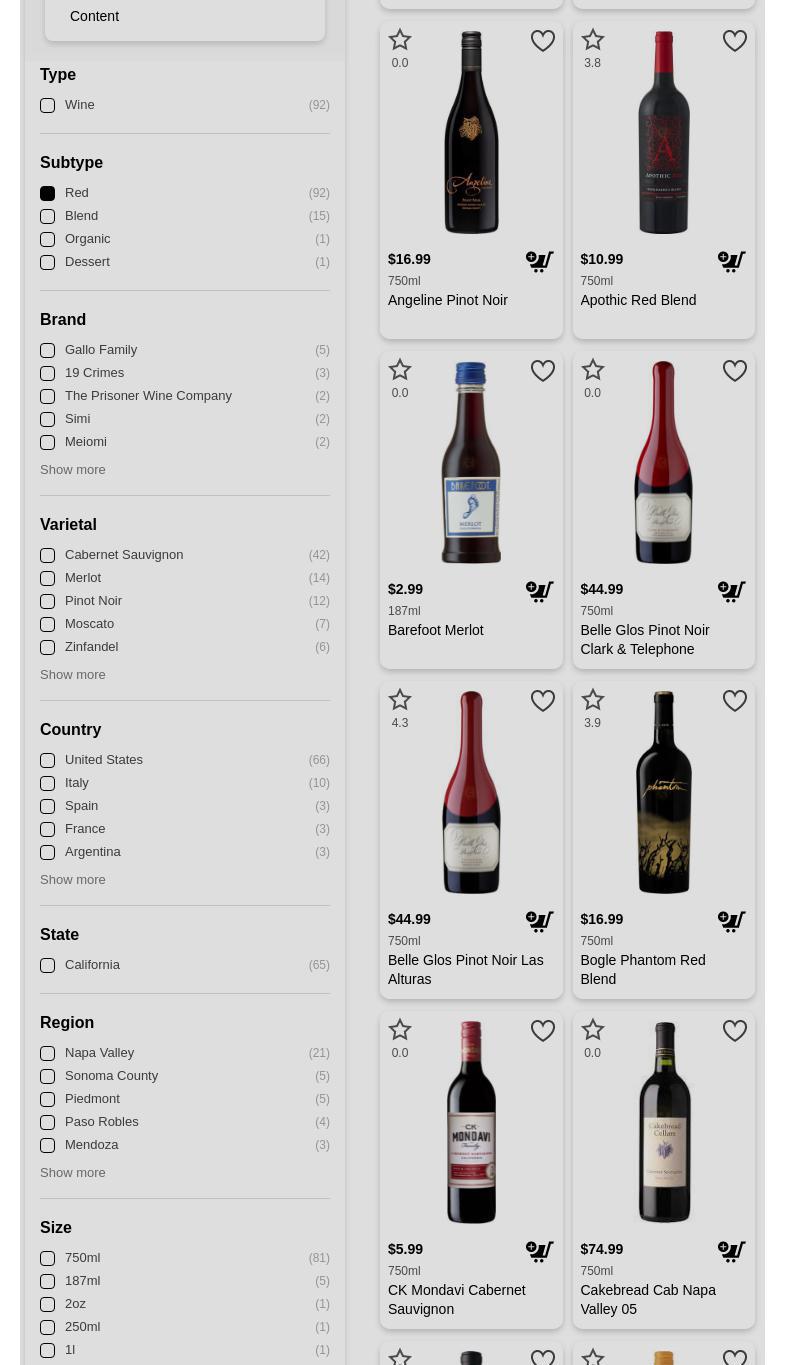
Task: Enable the Napa Valley region filter
Action: click(x=47, y=1053)
